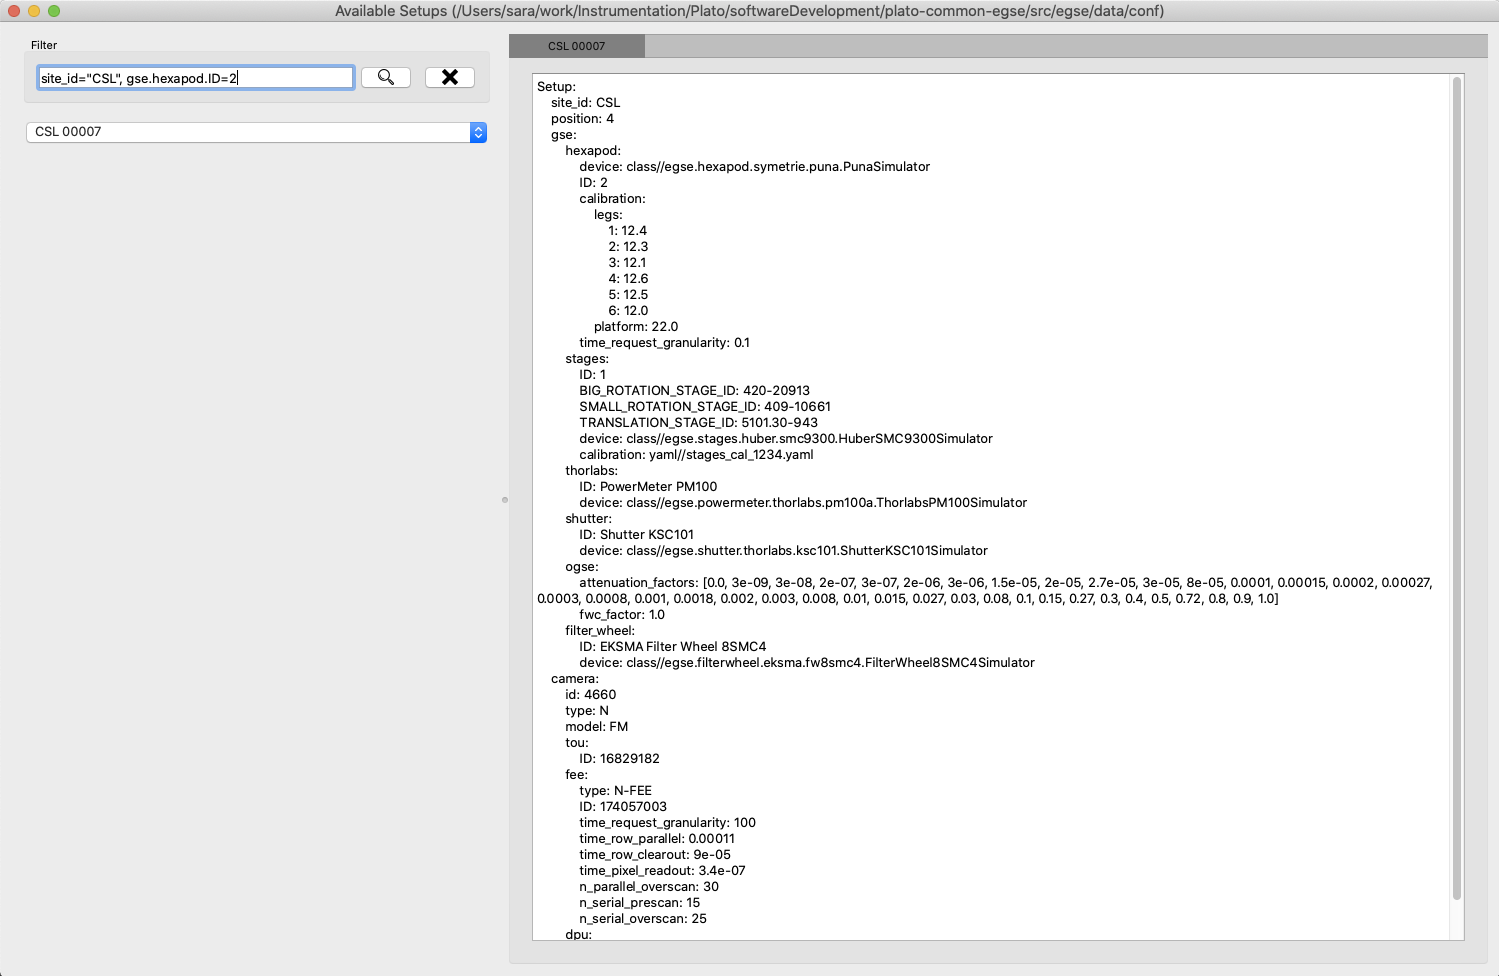Click the 'fwc_factor: 1.0' line
The width and height of the screenshot is (1499, 976).
pyautogui.click(x=622, y=615)
